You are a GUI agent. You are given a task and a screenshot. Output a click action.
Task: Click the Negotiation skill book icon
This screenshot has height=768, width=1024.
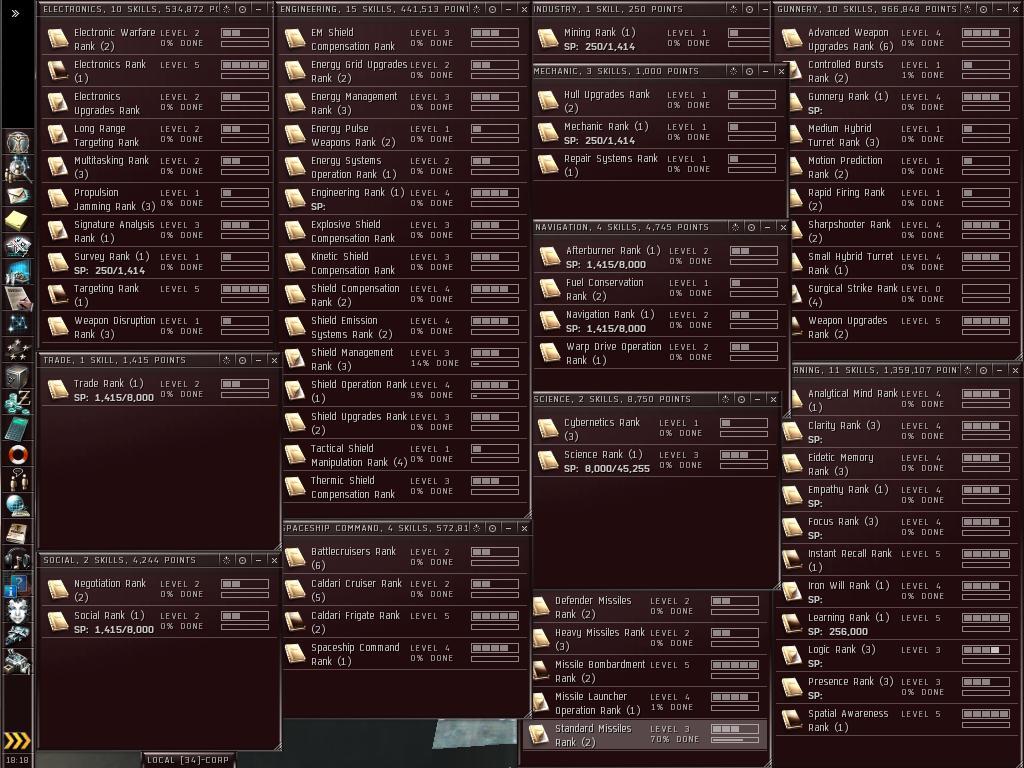coord(58,590)
